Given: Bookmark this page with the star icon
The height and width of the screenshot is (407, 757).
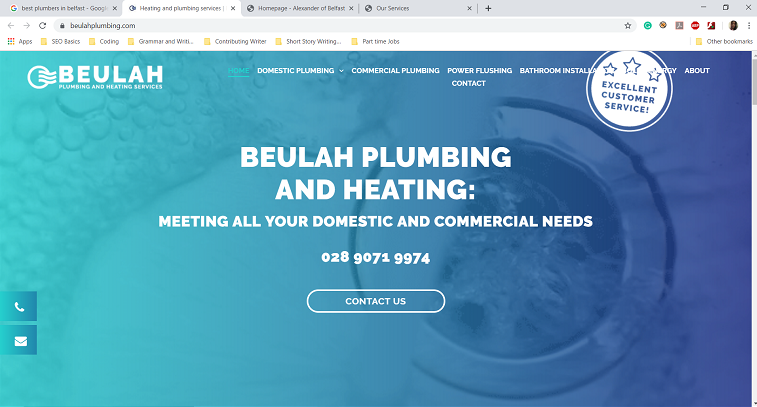Looking at the screenshot, I should click(x=628, y=26).
